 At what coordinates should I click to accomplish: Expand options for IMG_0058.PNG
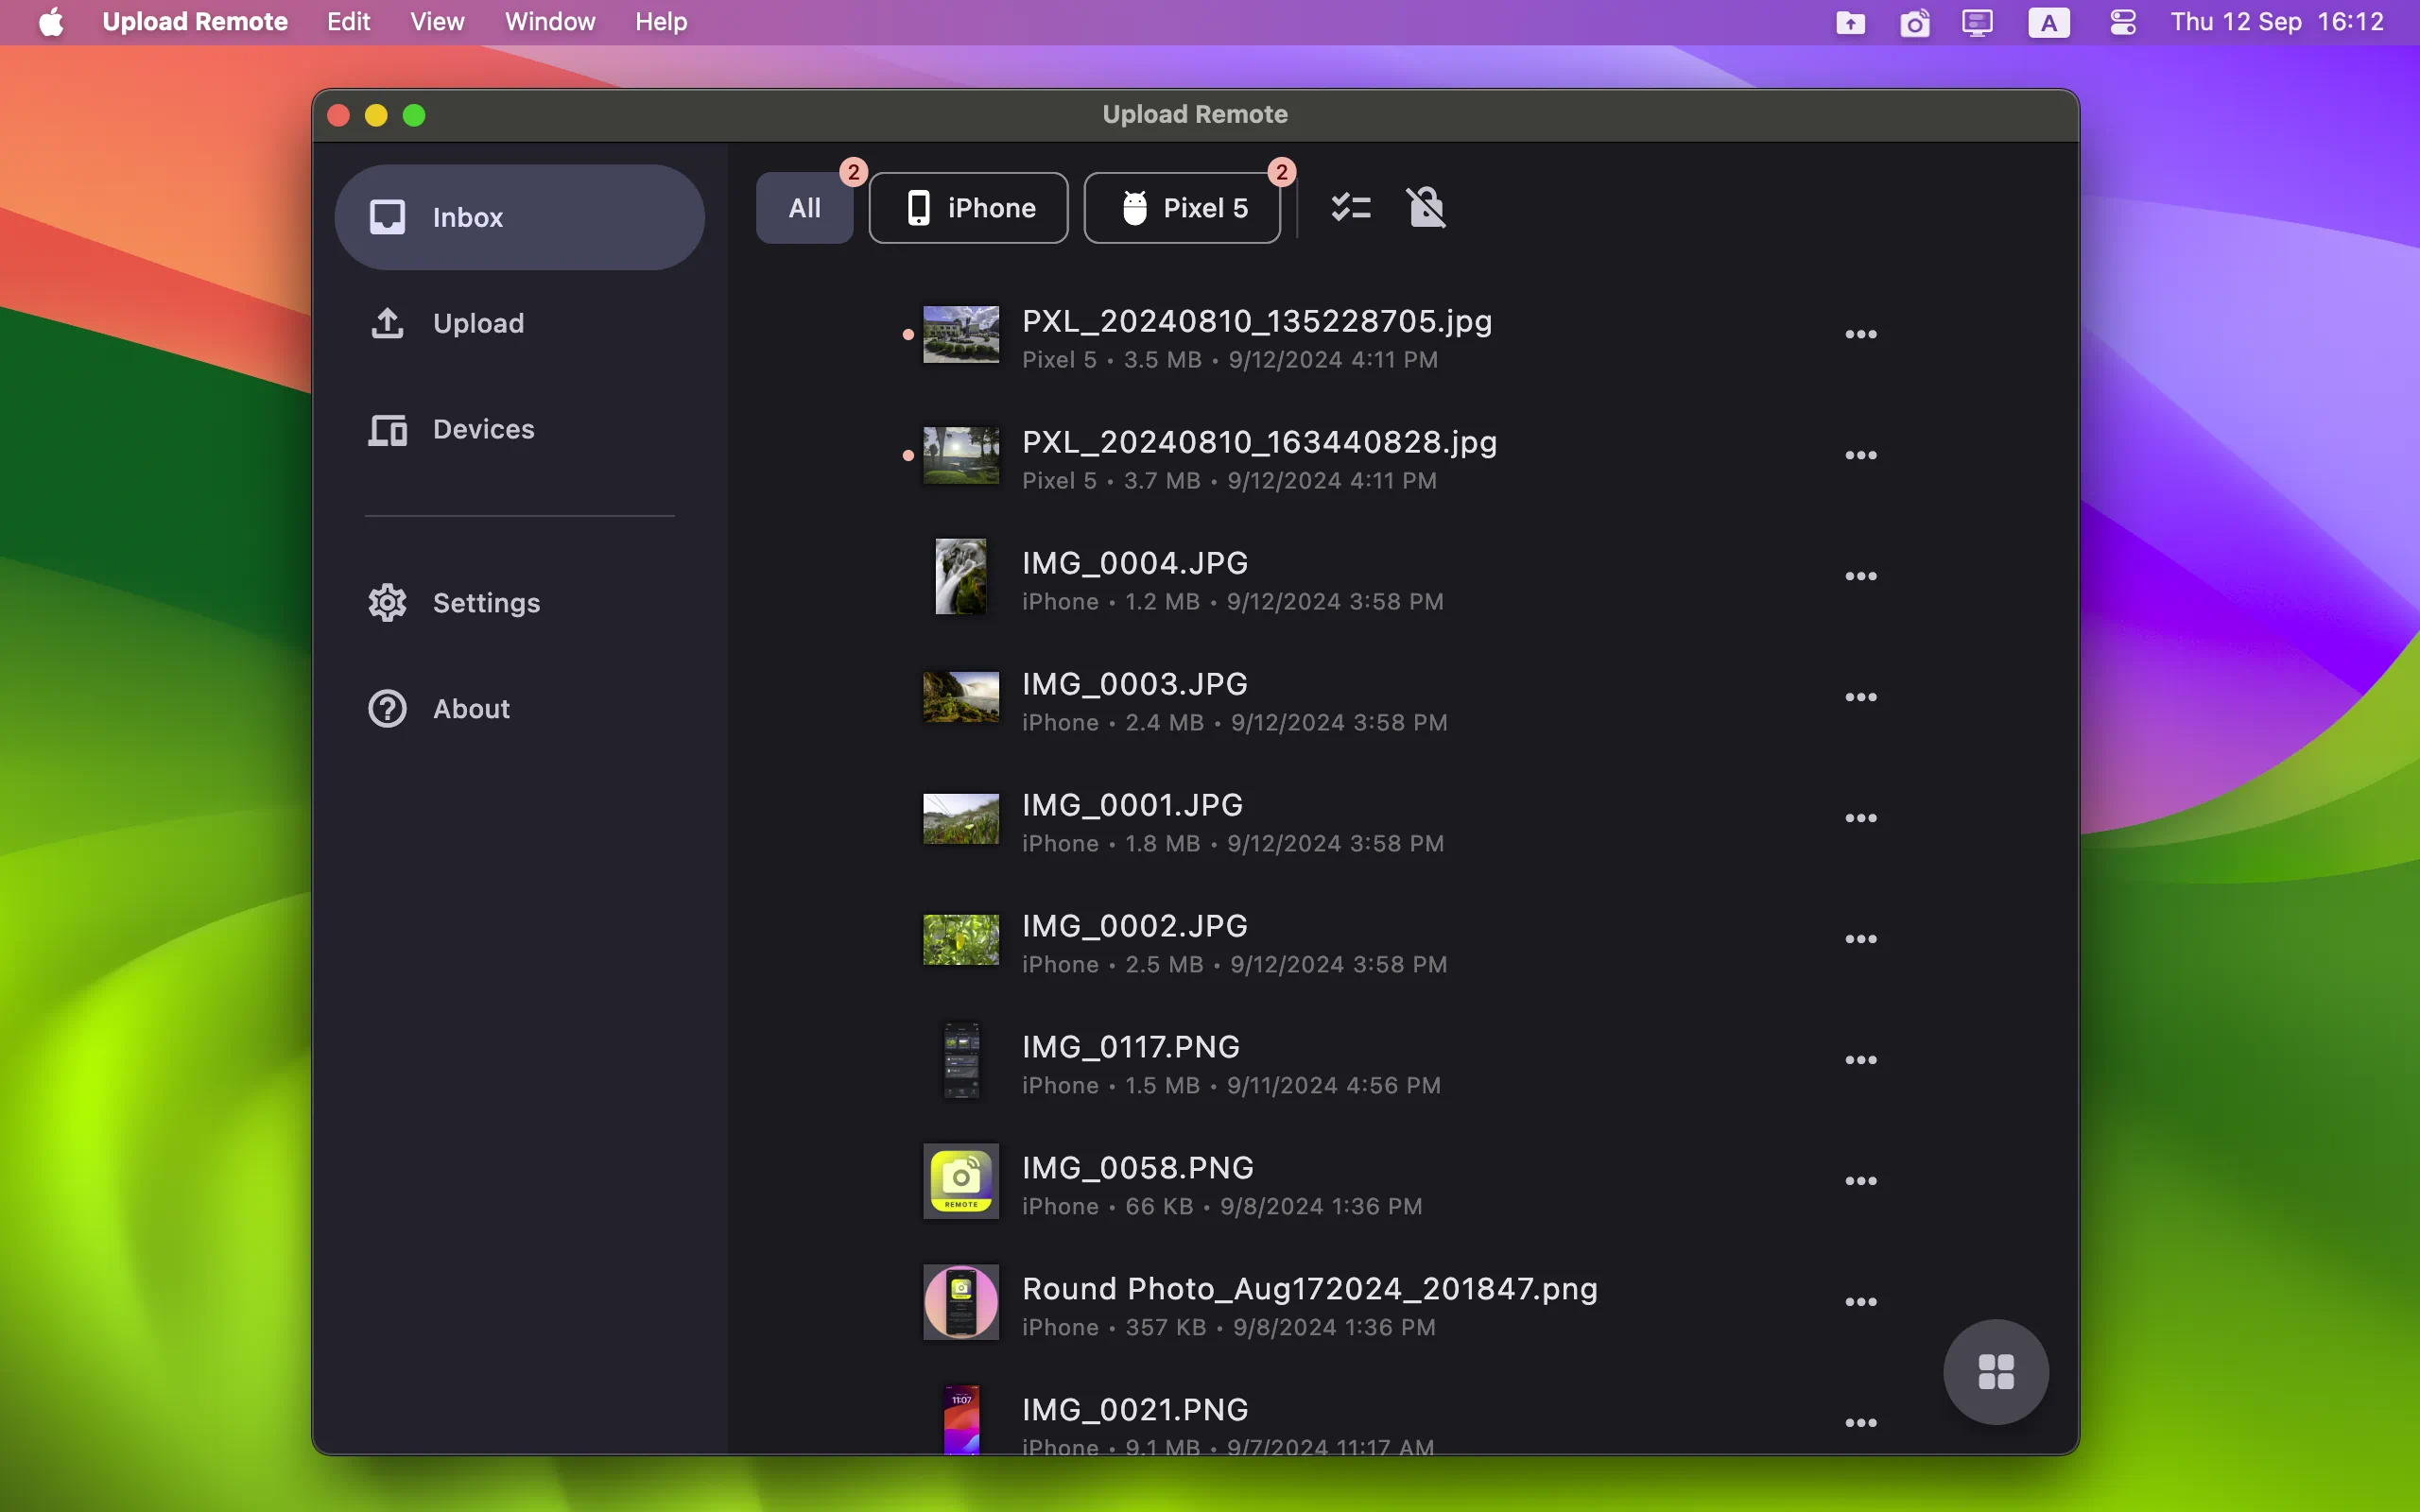[1860, 1181]
